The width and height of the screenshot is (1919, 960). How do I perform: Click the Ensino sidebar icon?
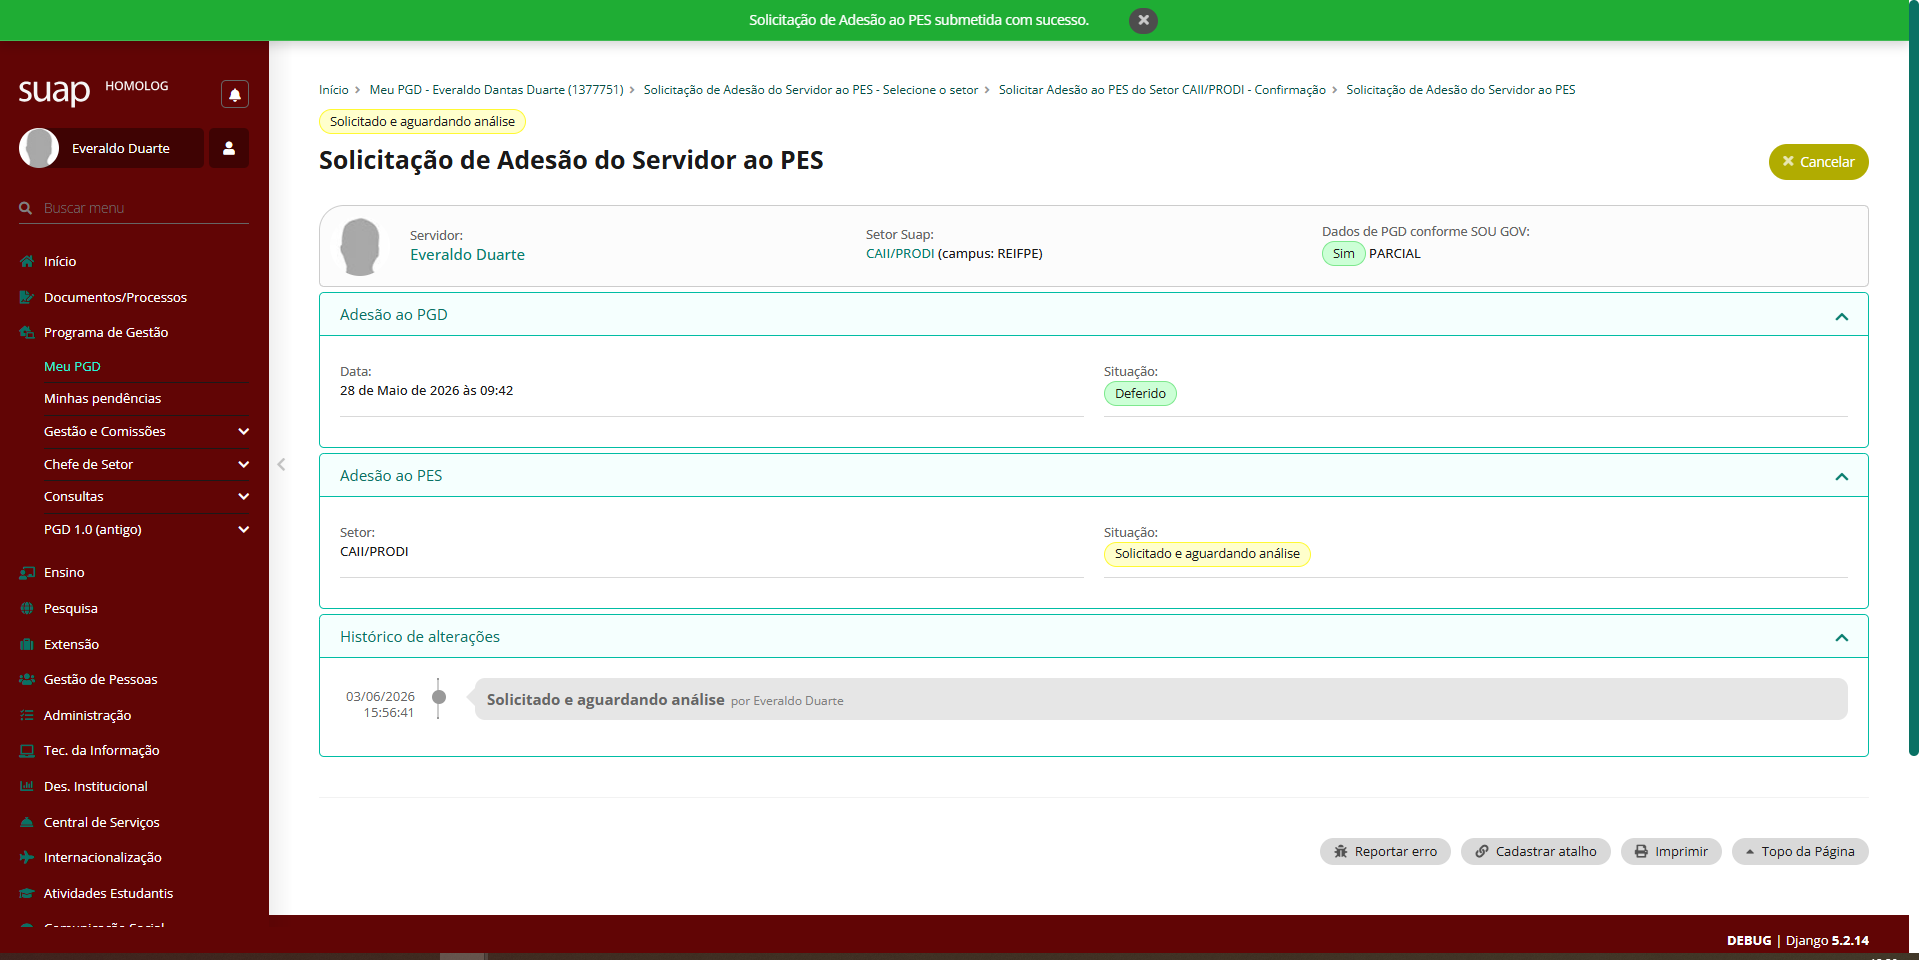click(x=27, y=572)
